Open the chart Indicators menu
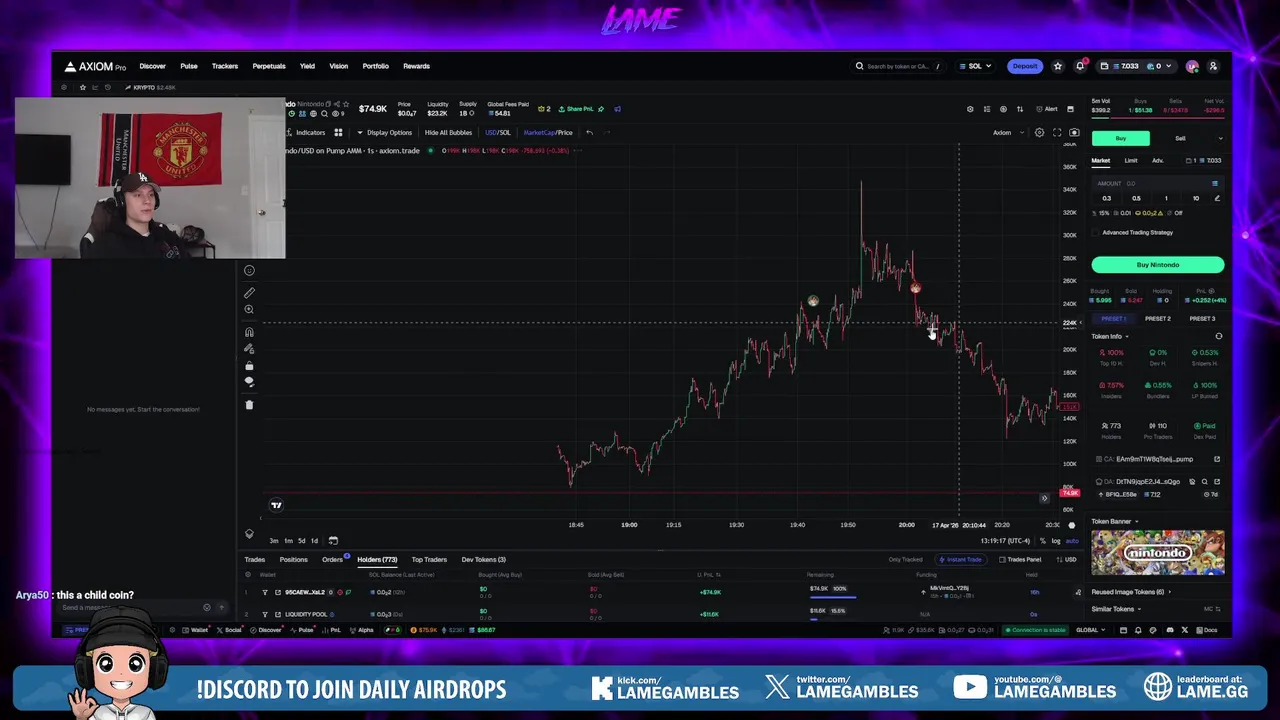1280x720 pixels. (306, 132)
